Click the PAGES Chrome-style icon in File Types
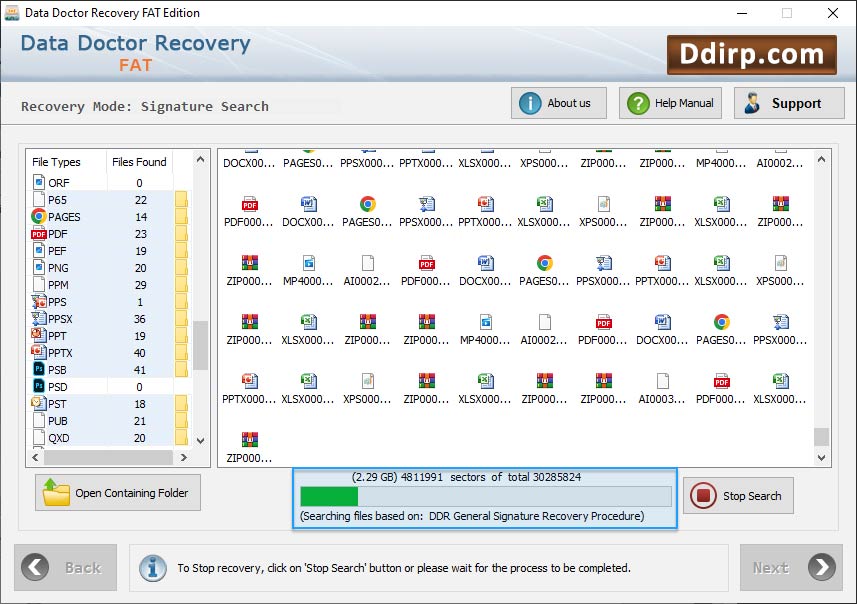 coord(39,216)
